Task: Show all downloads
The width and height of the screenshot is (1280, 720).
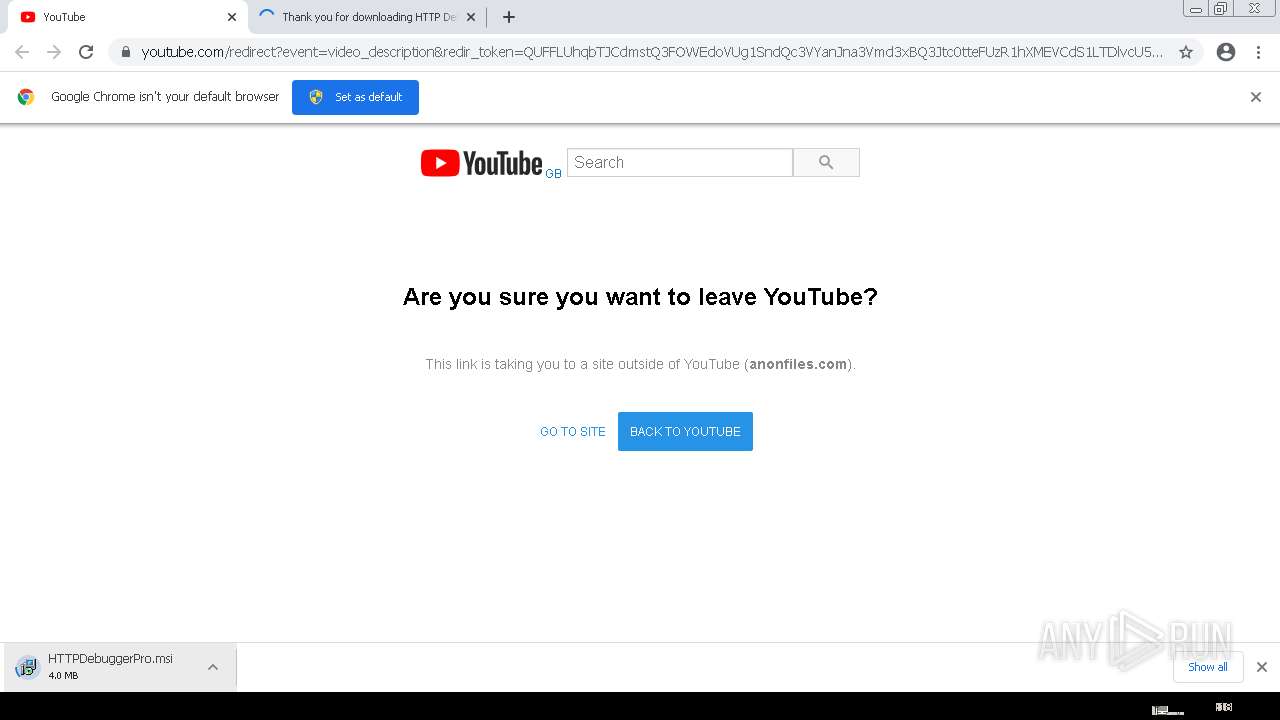Action: pos(1208,667)
